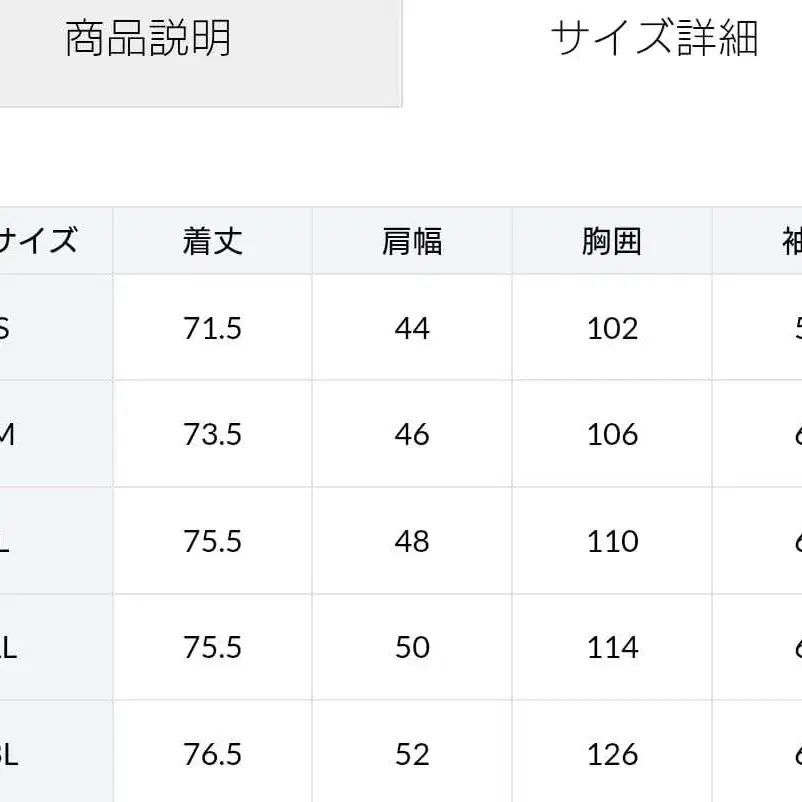
Task: Click the 126 胸囲 value for size 3L
Action: click(612, 754)
